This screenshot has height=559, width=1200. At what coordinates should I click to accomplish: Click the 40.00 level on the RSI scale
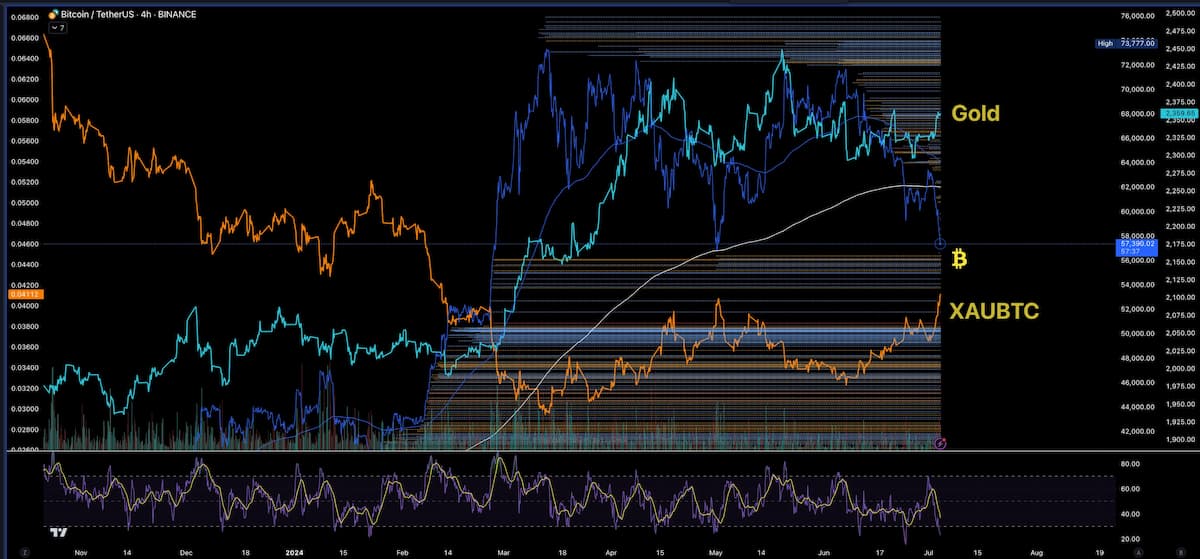[1130, 514]
